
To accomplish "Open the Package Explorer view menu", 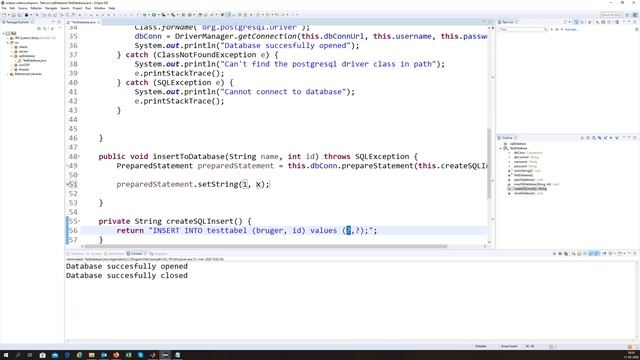I will [60, 28].
